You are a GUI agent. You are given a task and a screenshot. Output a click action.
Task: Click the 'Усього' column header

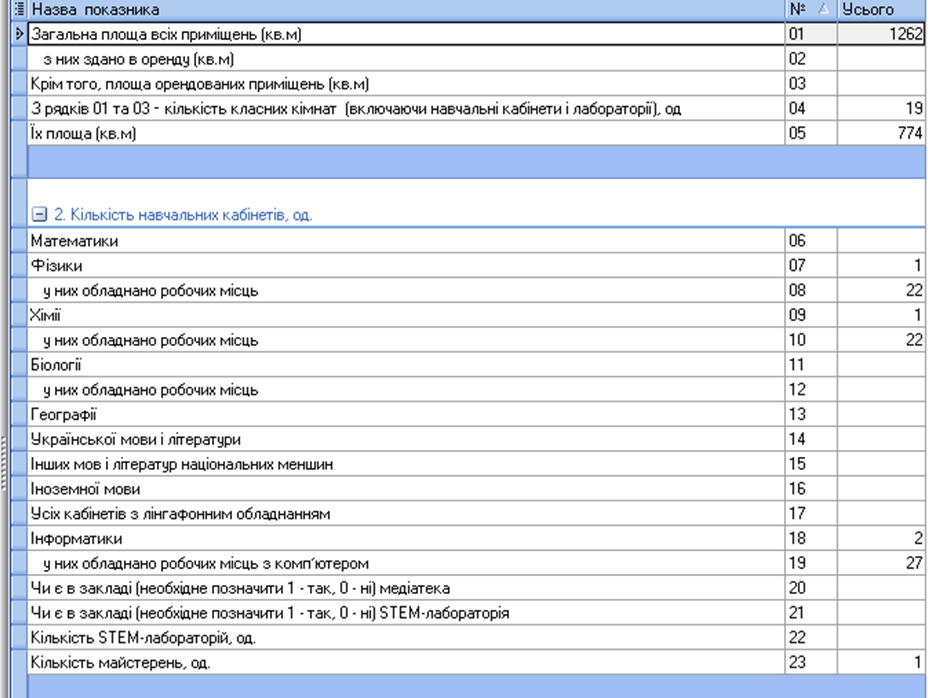pos(881,9)
